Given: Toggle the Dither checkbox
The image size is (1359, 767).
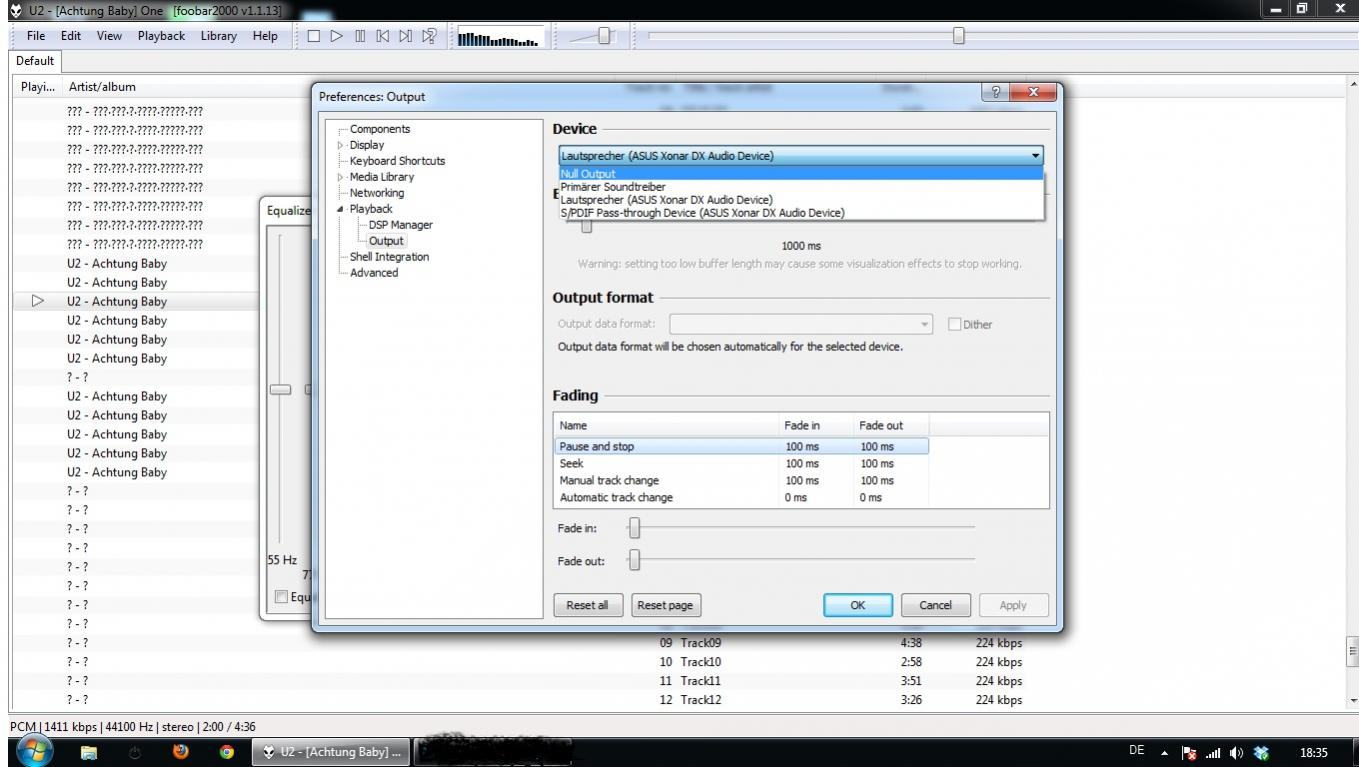Looking at the screenshot, I should click(954, 324).
